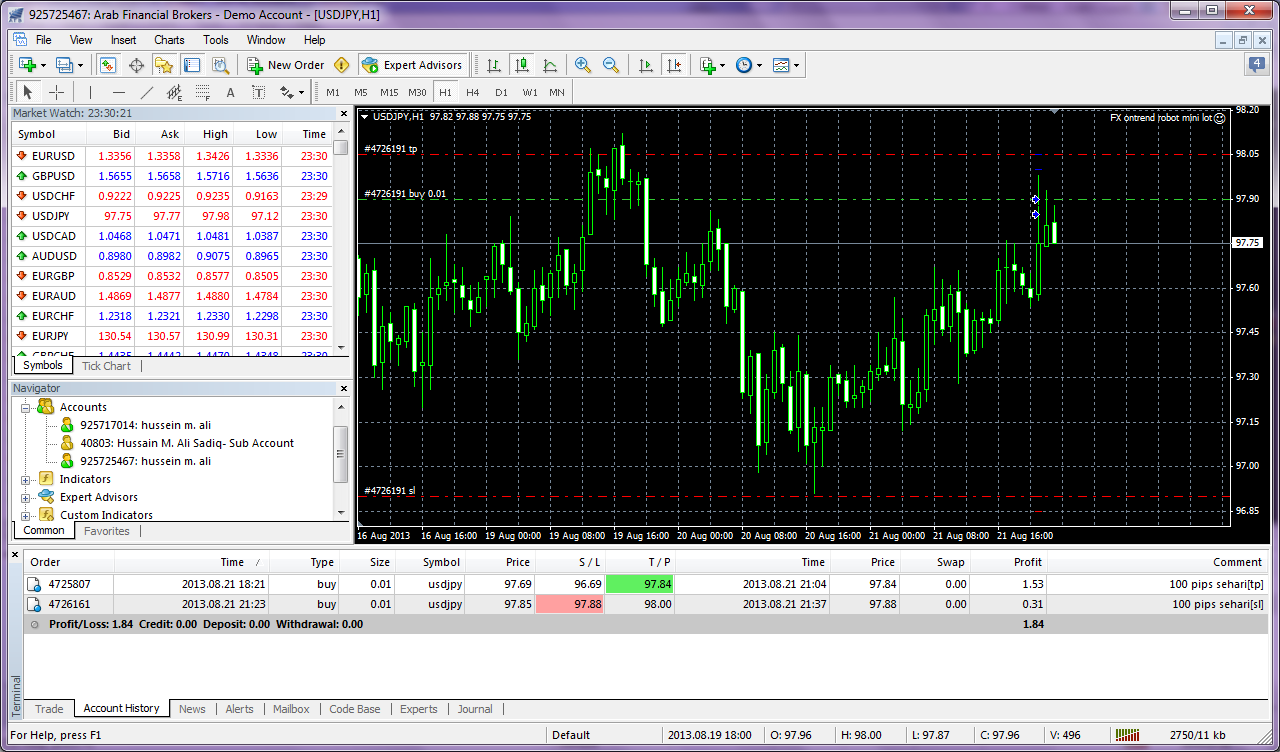Click the green 97.84 T/P cell

(640, 583)
